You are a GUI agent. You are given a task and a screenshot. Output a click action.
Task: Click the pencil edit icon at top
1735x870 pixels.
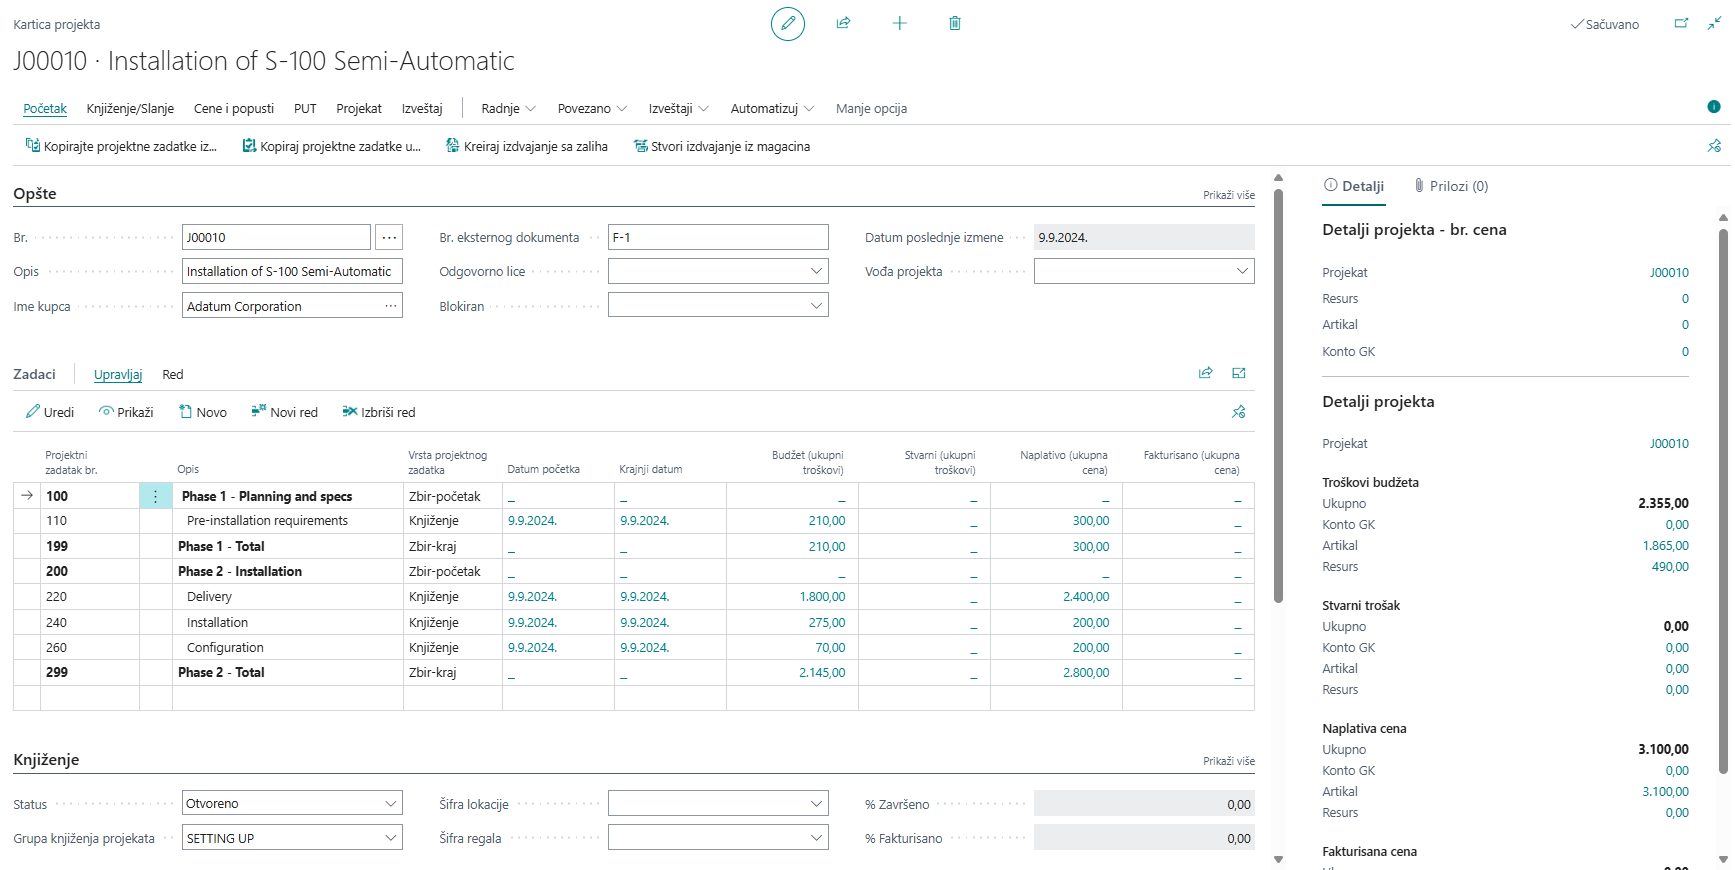(787, 23)
